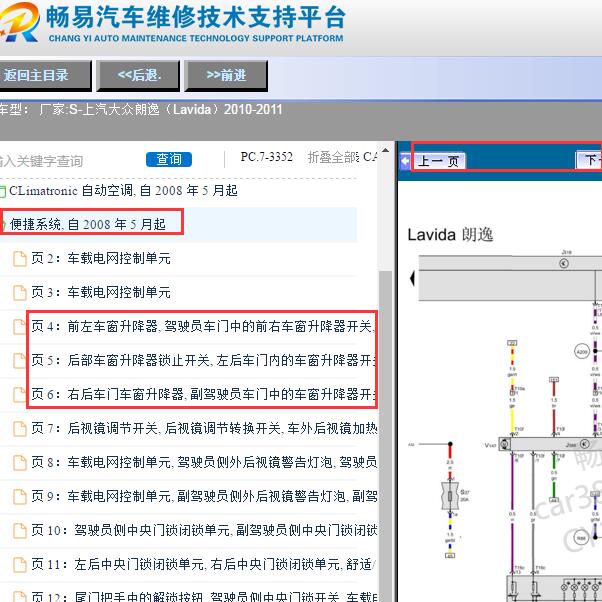
Task: Go back with <<后退 button
Action: [x=138, y=75]
